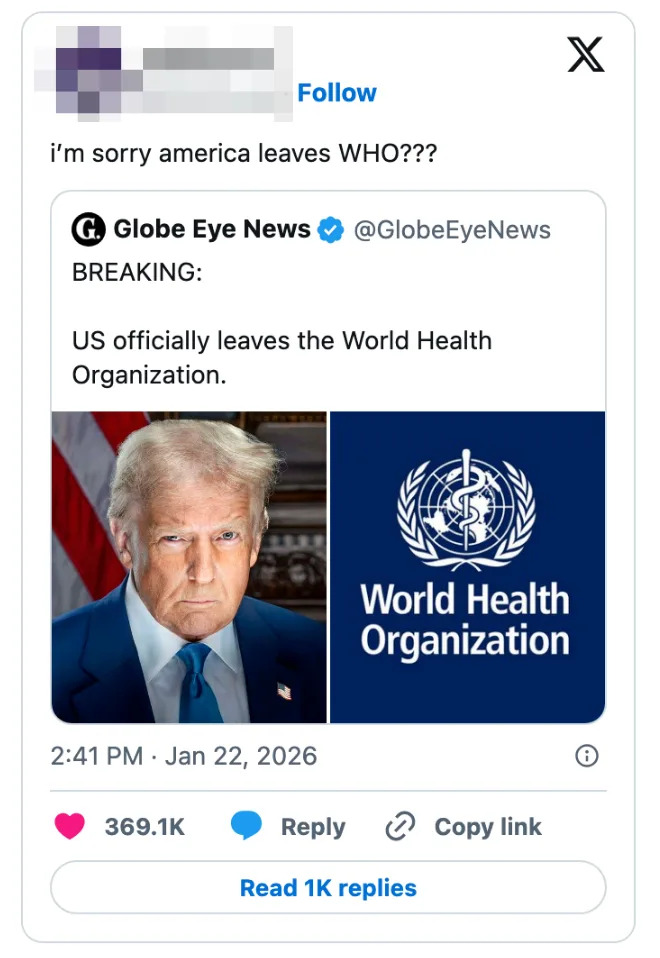Click the Follow button

click(x=337, y=93)
